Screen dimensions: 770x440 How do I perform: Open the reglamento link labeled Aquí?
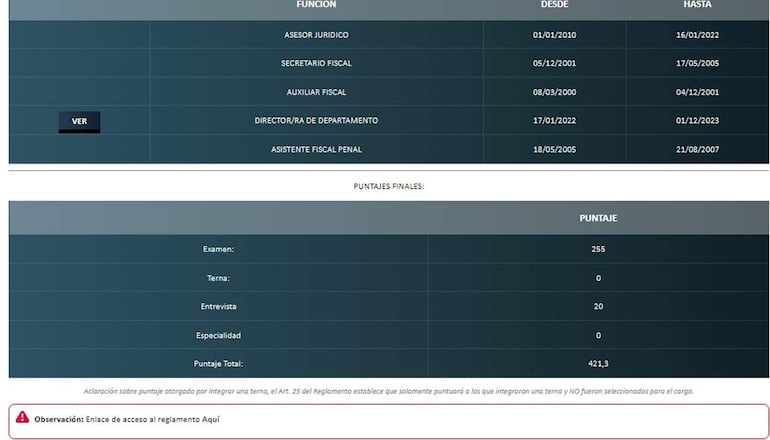[x=210, y=419]
